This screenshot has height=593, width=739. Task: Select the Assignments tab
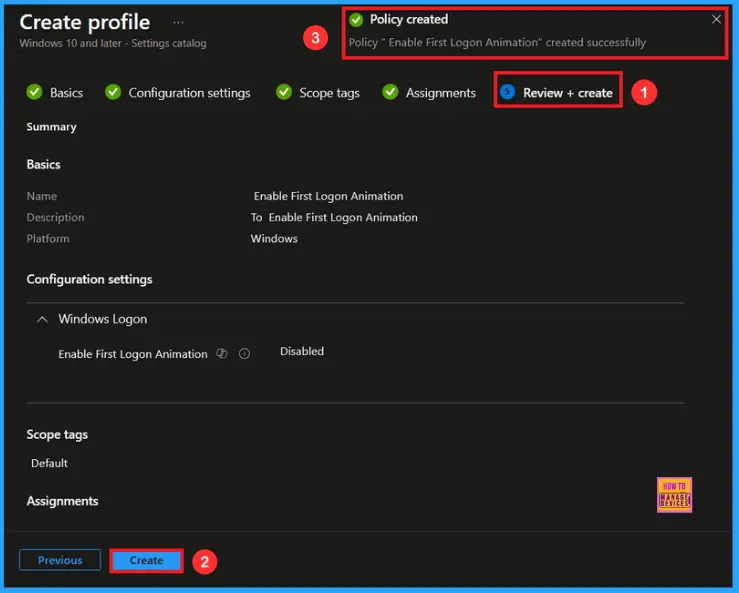(x=440, y=93)
